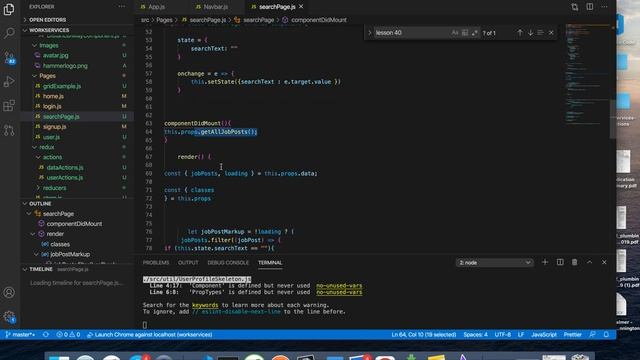The image size is (640, 360).
Task: Click the Prettier status bar item
Action: [573, 335]
